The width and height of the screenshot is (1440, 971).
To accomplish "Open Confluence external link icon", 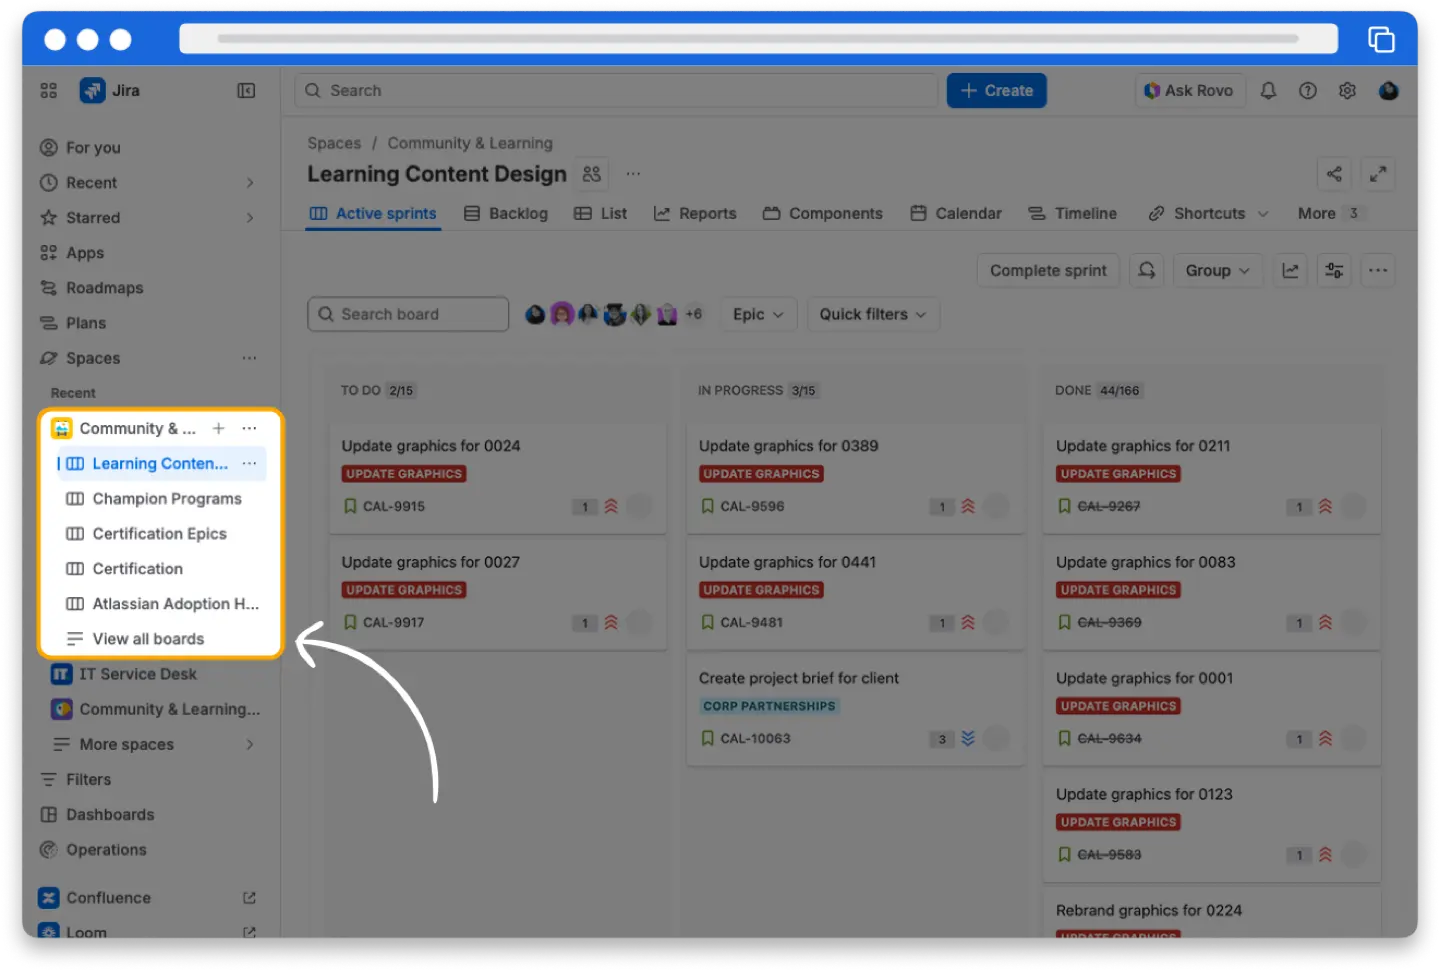I will [249, 899].
